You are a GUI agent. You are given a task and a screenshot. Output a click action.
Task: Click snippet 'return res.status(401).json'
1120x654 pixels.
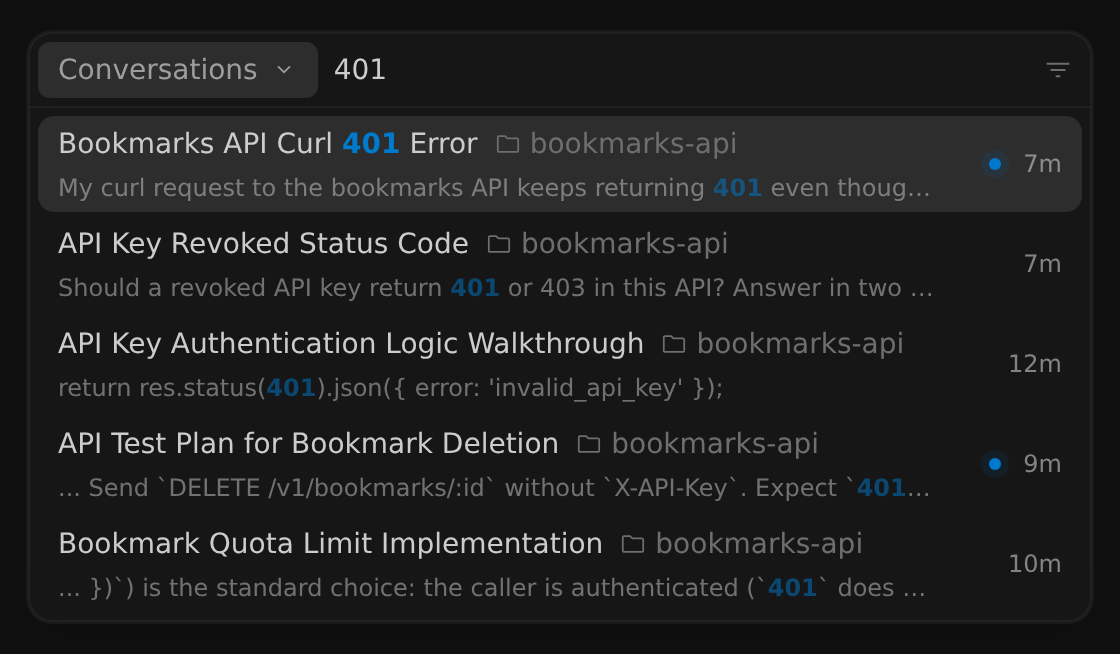[x=391, y=388]
